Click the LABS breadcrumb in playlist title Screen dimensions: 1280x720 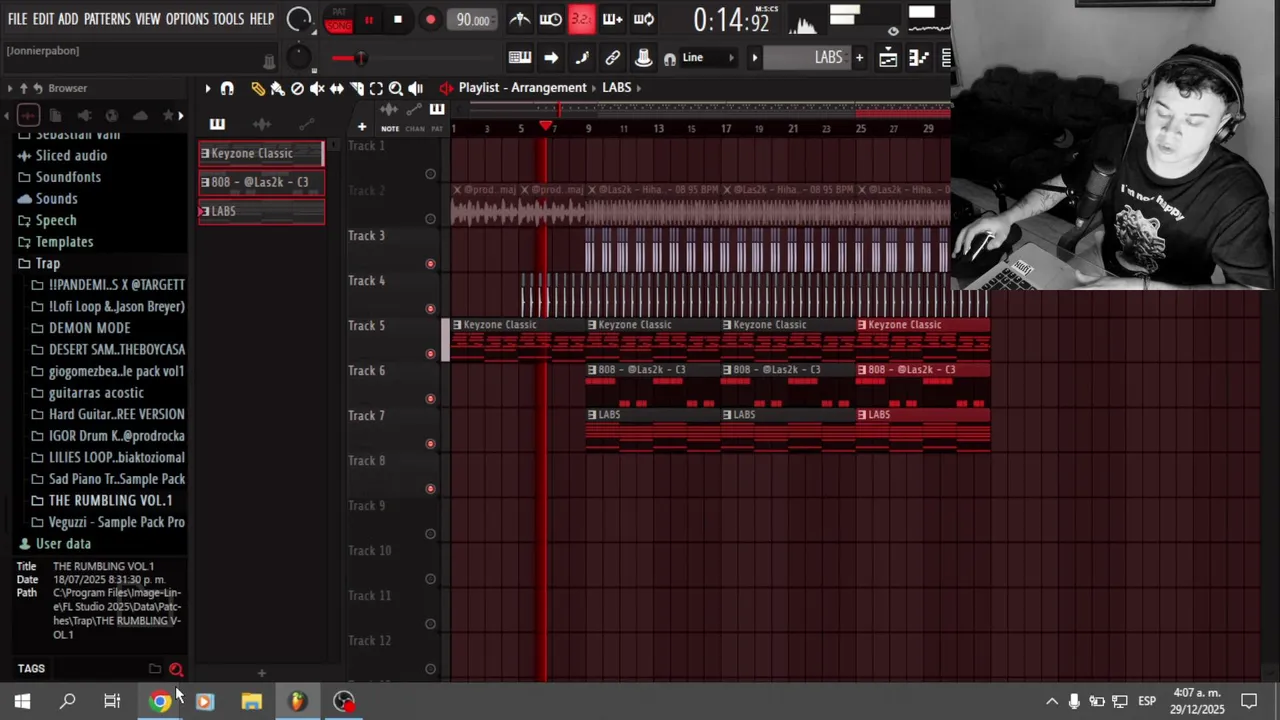pos(617,87)
